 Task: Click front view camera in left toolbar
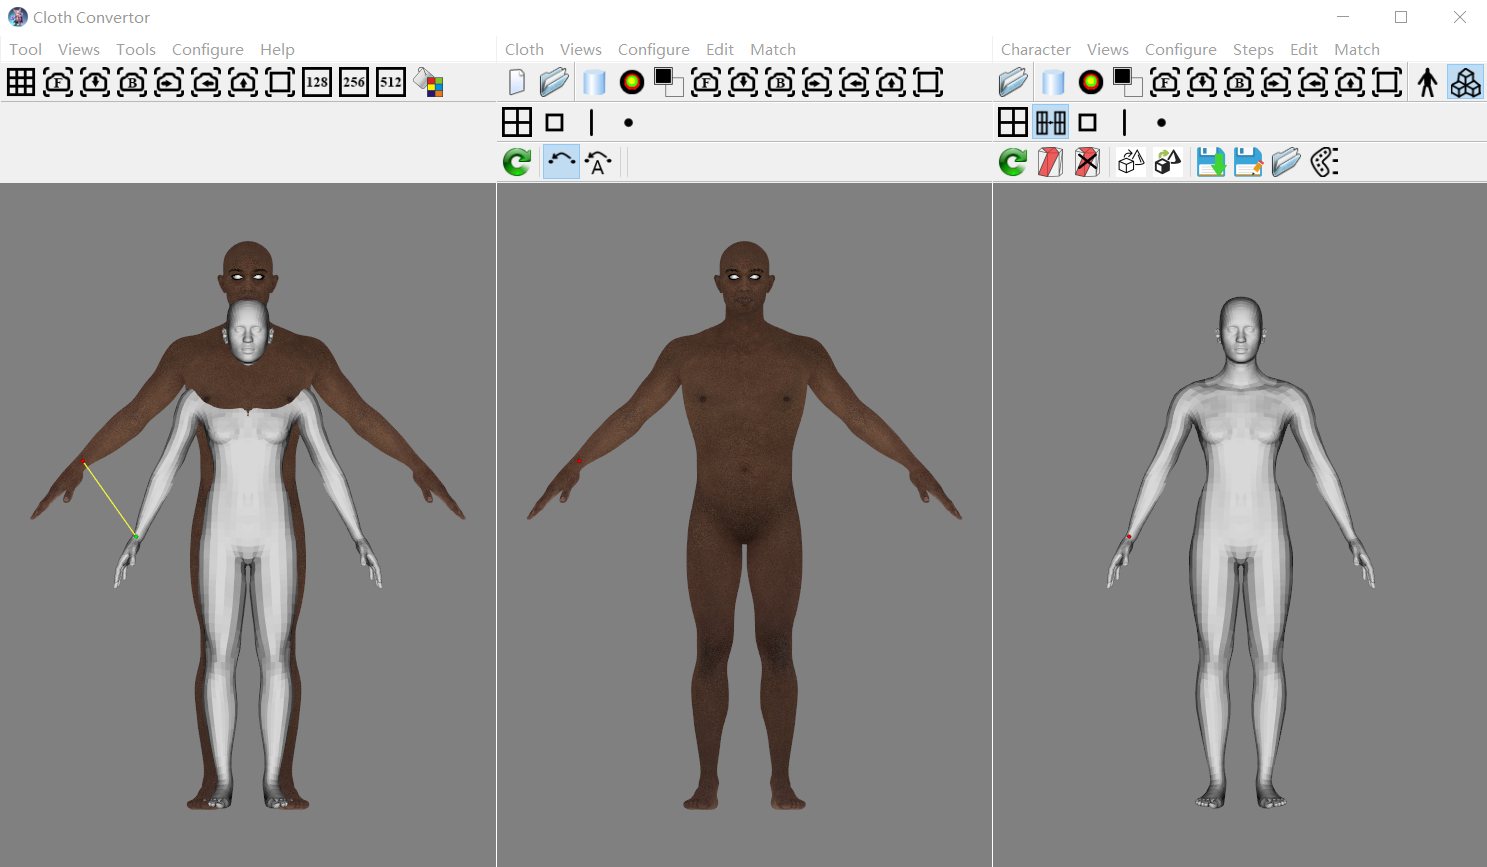click(58, 82)
